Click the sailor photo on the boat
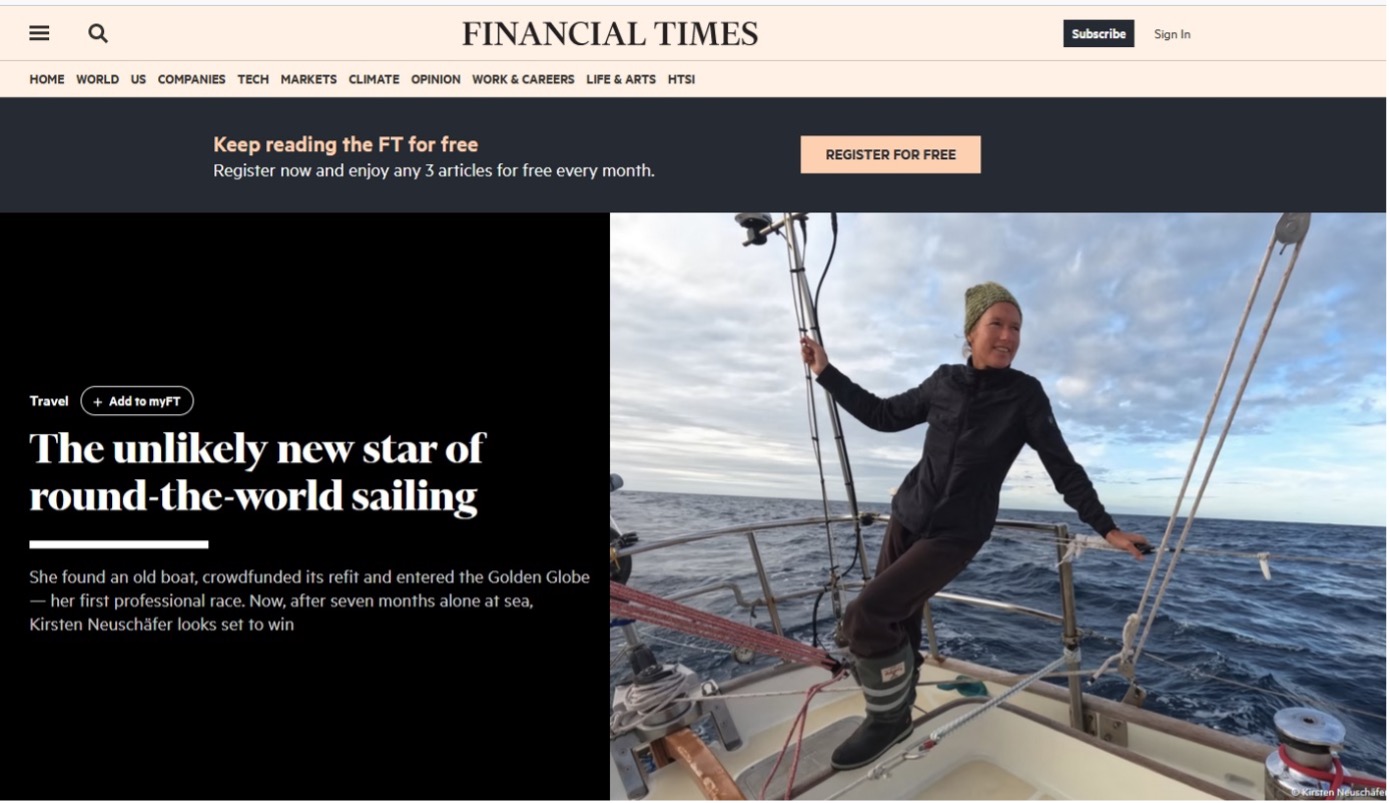Image resolution: width=1390 pixels, height=803 pixels. tap(998, 506)
